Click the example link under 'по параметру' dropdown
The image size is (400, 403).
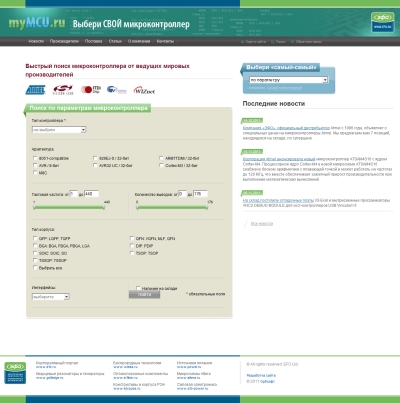284,88
